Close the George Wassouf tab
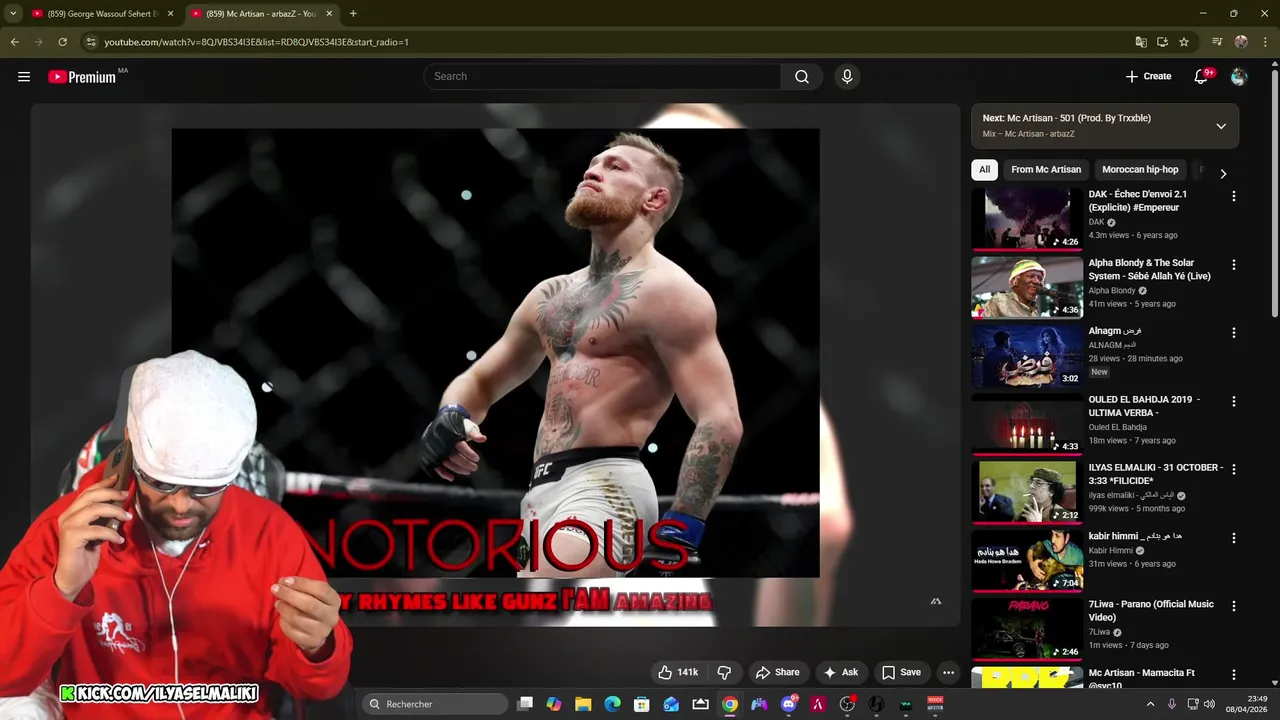 point(170,14)
